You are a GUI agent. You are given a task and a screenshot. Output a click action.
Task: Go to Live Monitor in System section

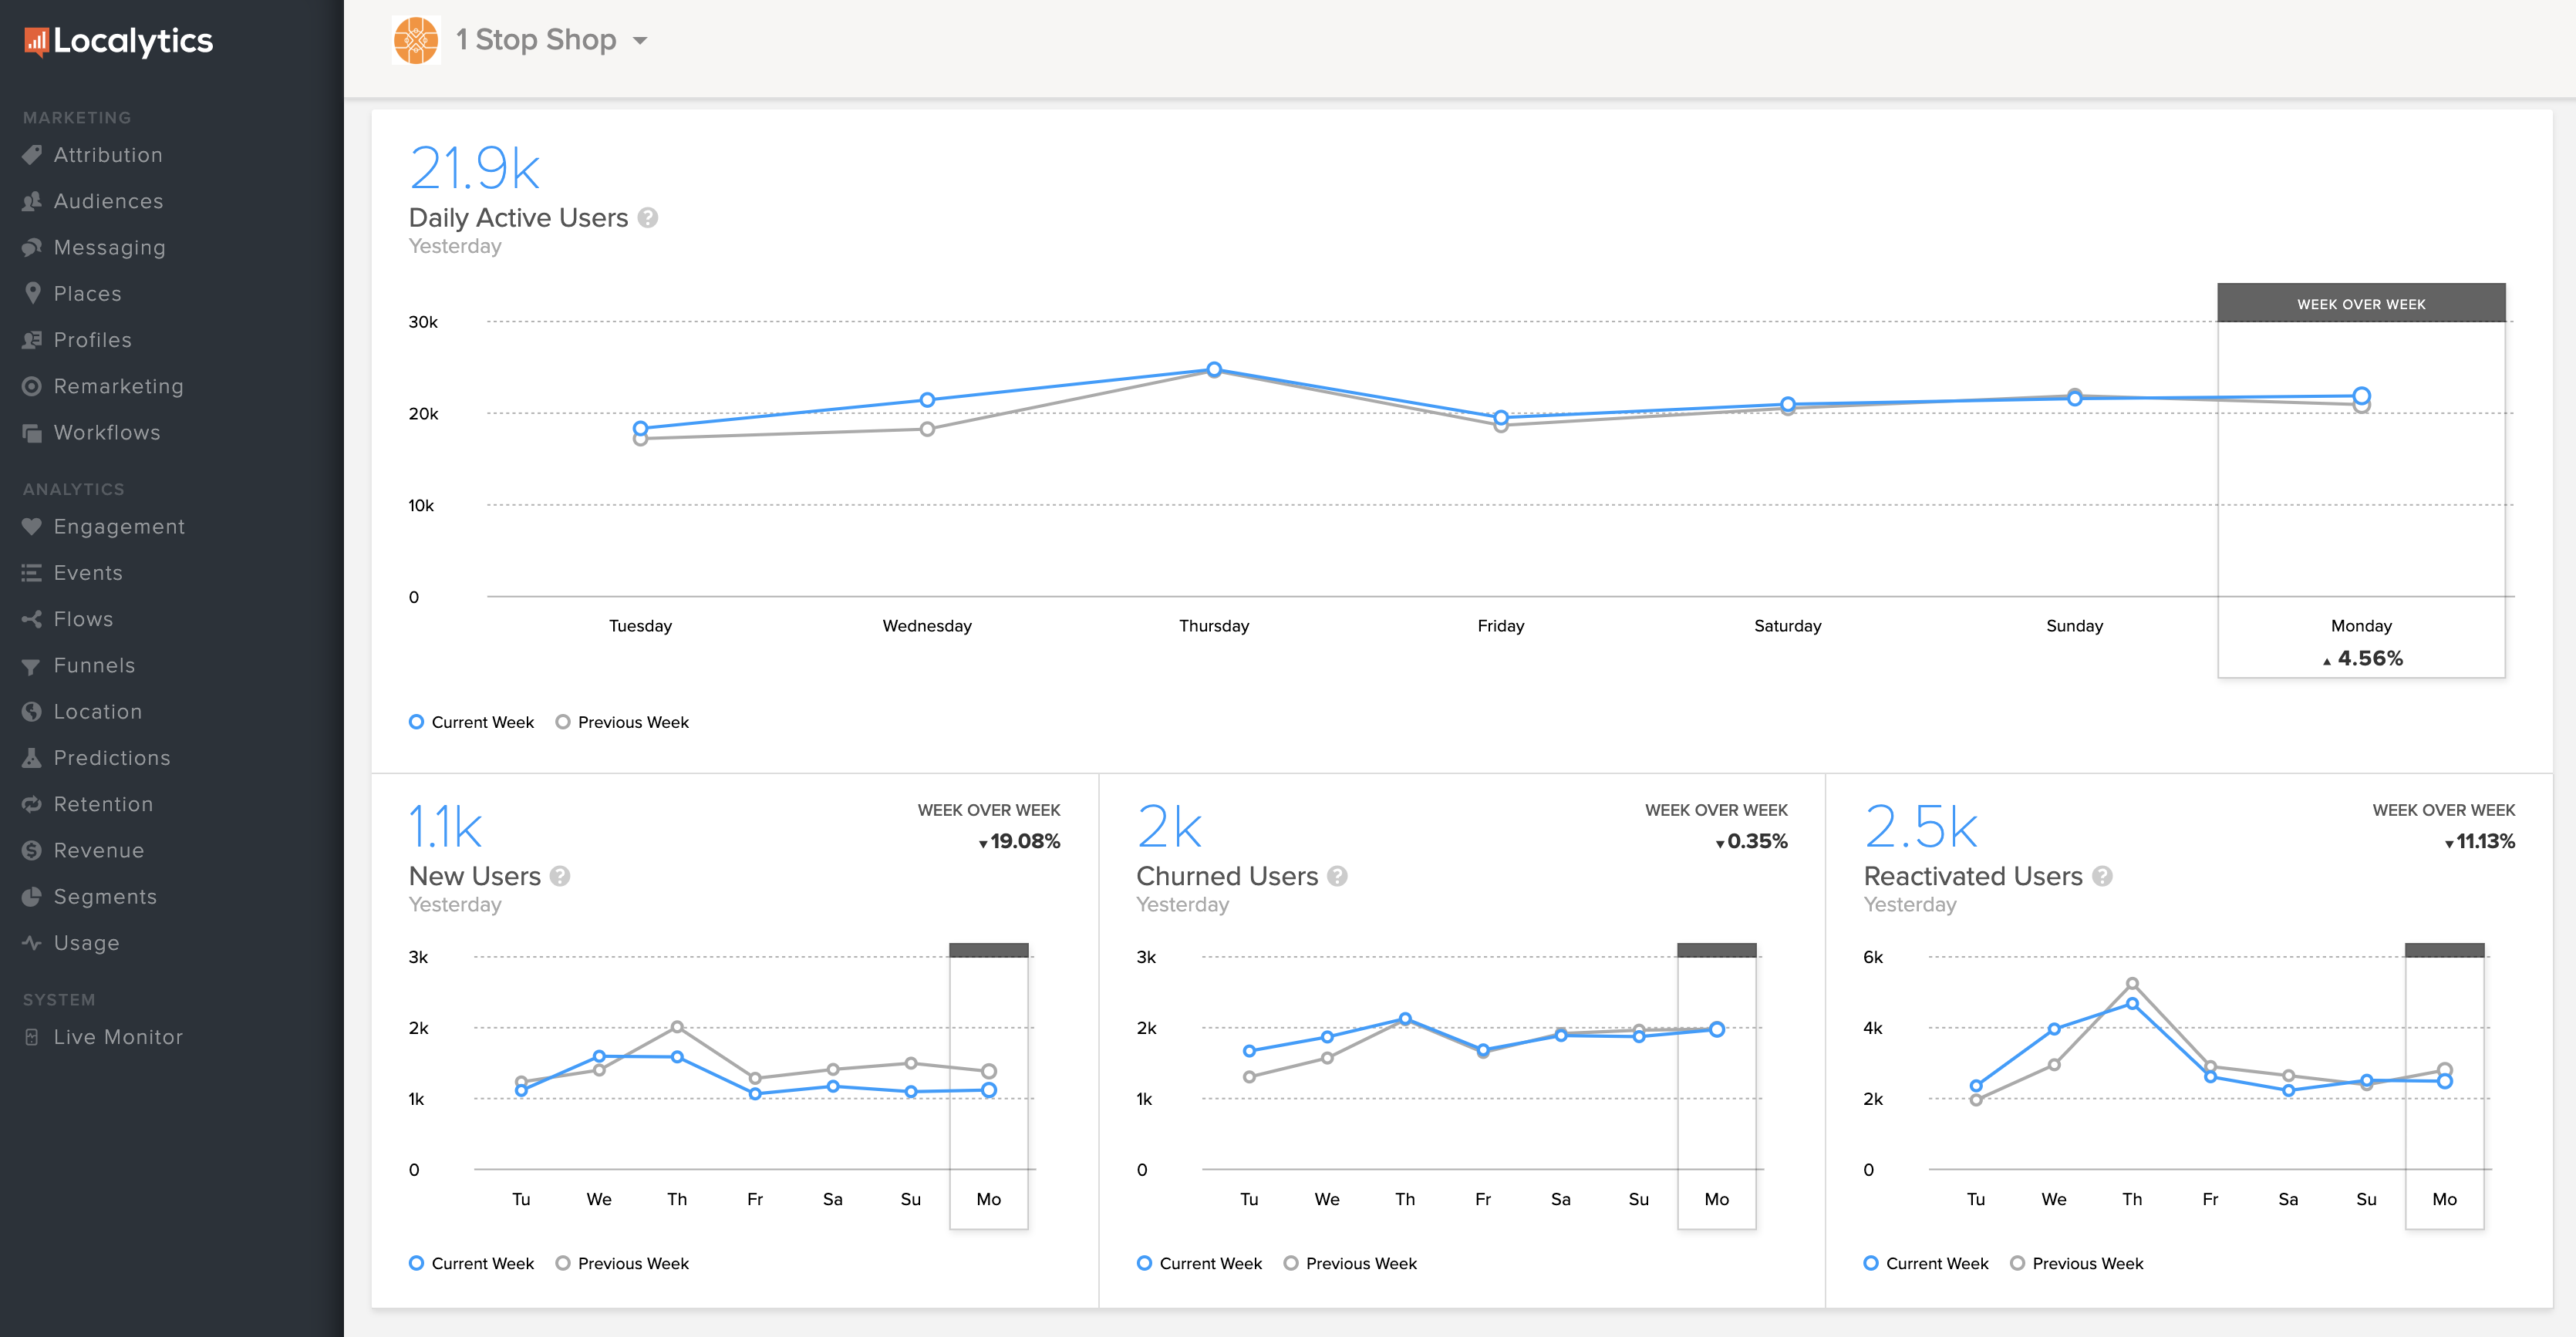(x=118, y=1037)
